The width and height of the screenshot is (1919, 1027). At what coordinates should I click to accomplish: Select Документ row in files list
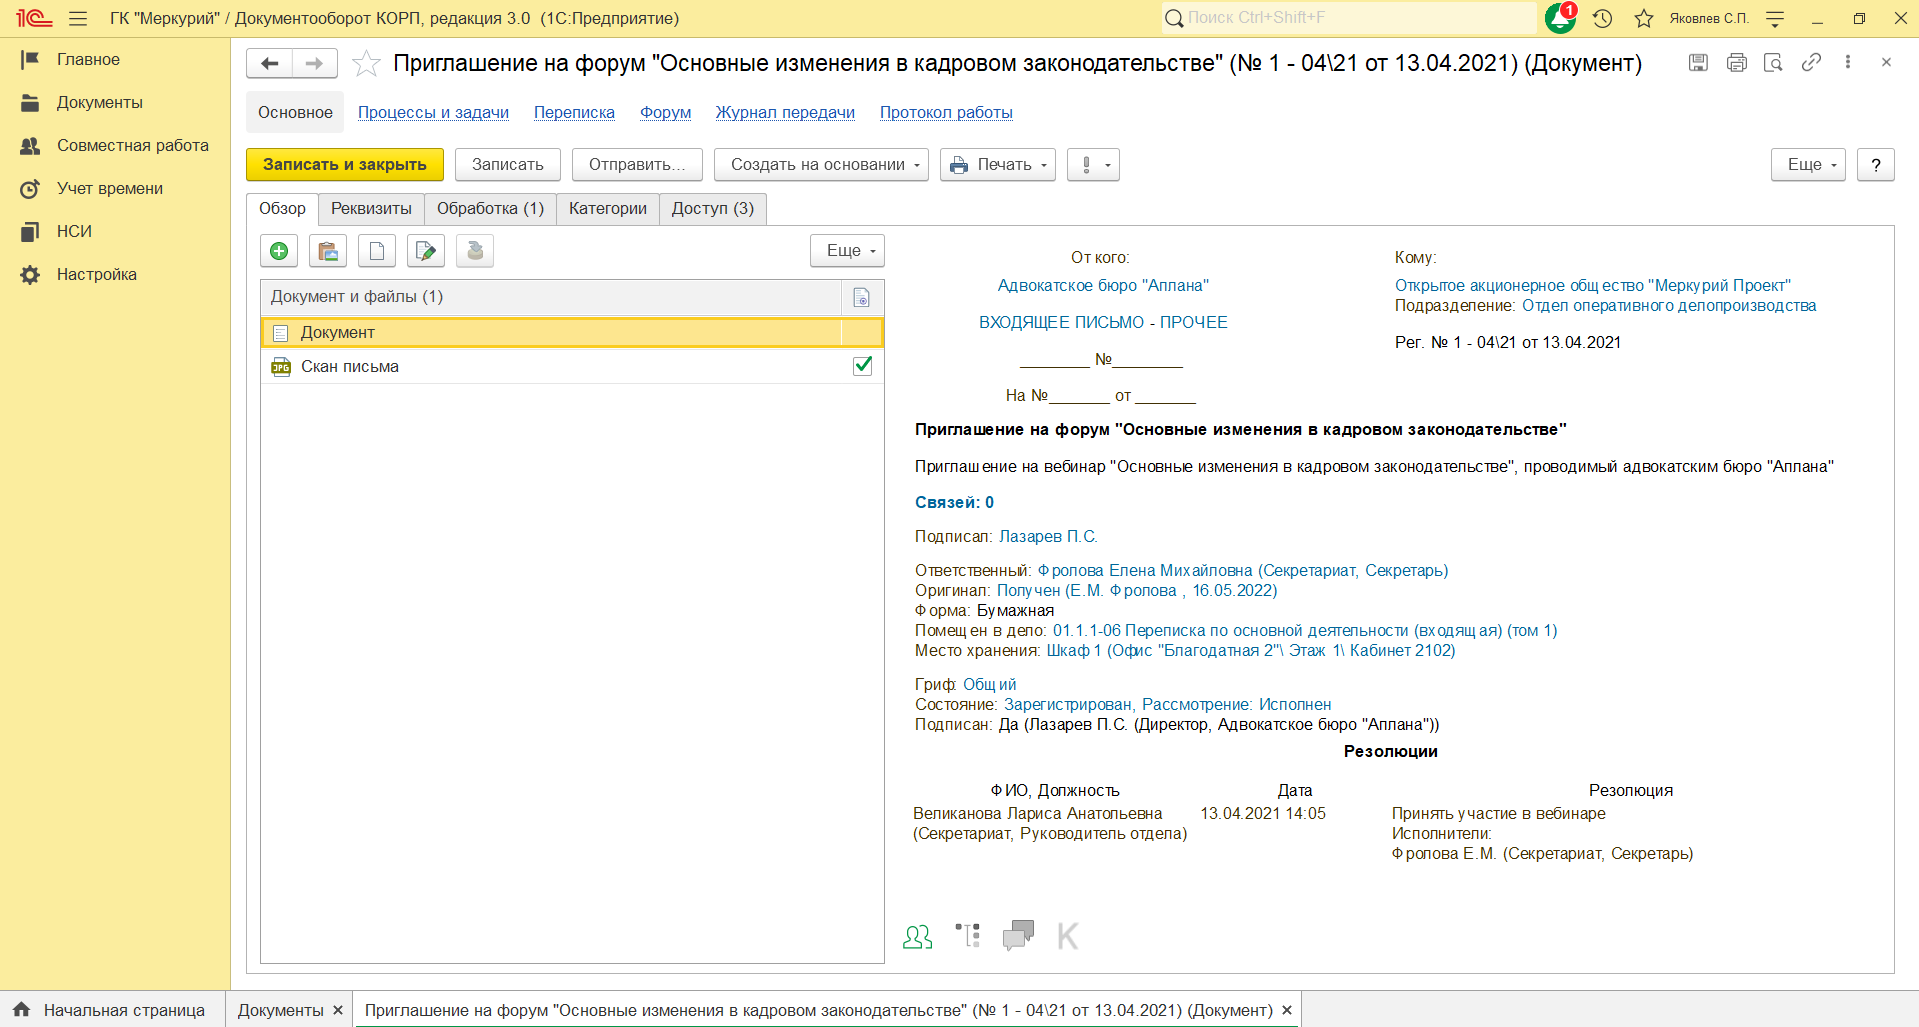coord(572,333)
